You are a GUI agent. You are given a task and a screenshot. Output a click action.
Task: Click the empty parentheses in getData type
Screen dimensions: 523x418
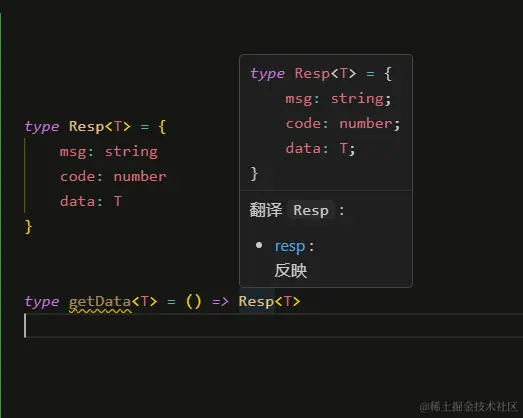click(x=193, y=302)
